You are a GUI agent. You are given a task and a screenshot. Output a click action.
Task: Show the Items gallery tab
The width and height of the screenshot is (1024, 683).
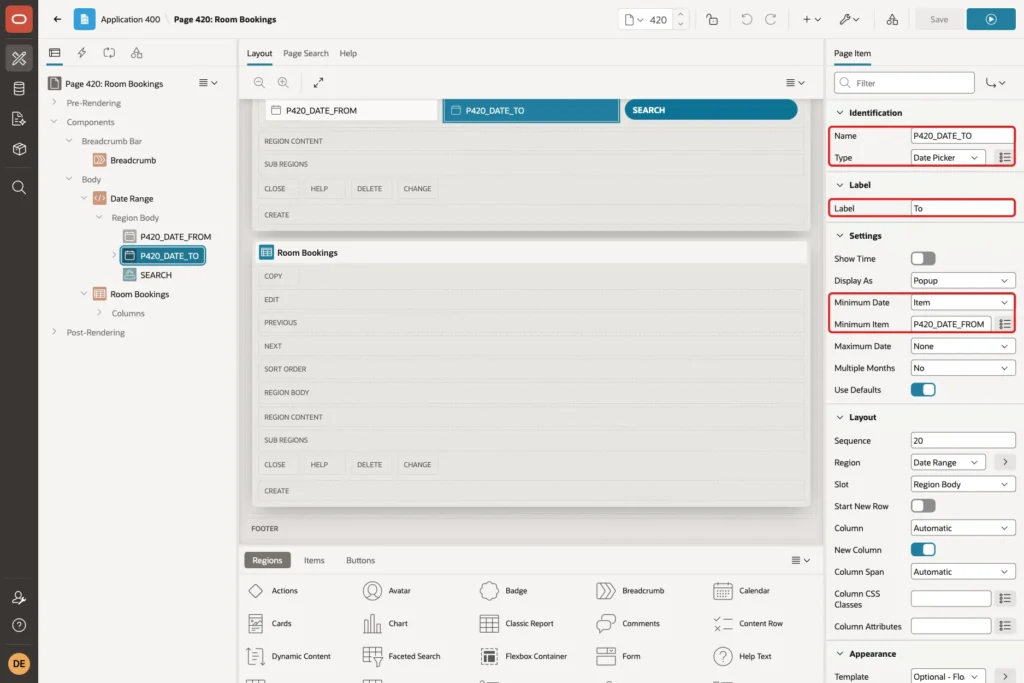(x=314, y=560)
